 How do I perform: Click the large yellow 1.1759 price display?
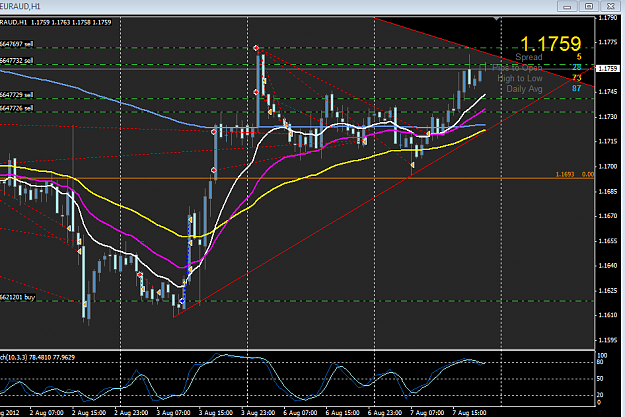pyautogui.click(x=551, y=44)
